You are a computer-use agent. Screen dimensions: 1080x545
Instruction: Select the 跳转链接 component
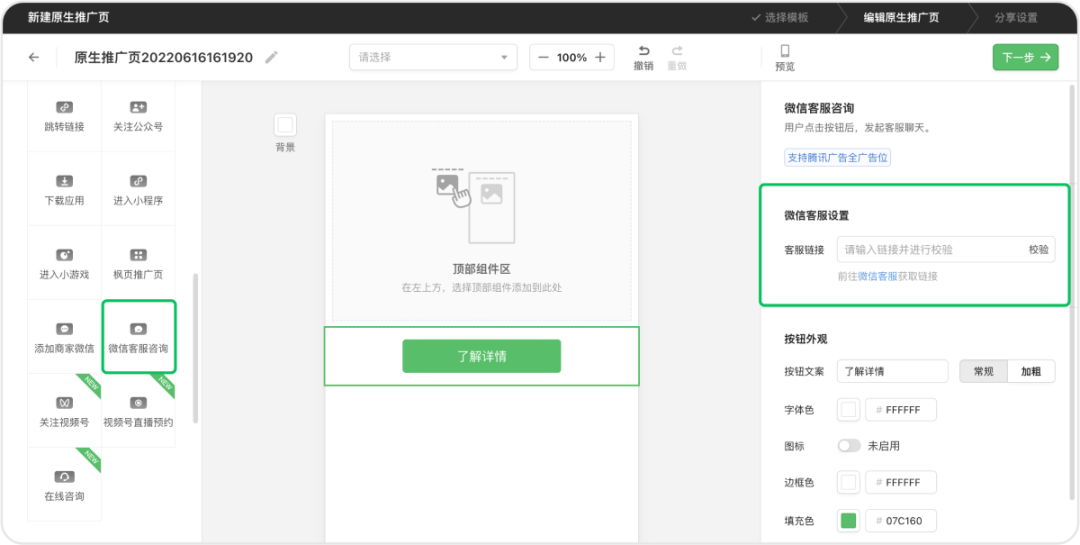point(64,115)
